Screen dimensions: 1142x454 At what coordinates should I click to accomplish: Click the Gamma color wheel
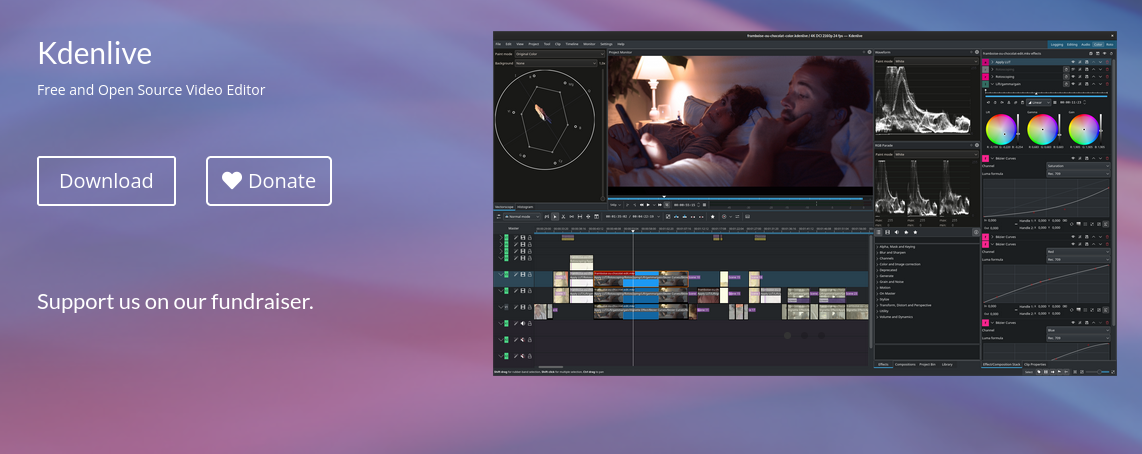coord(1042,128)
